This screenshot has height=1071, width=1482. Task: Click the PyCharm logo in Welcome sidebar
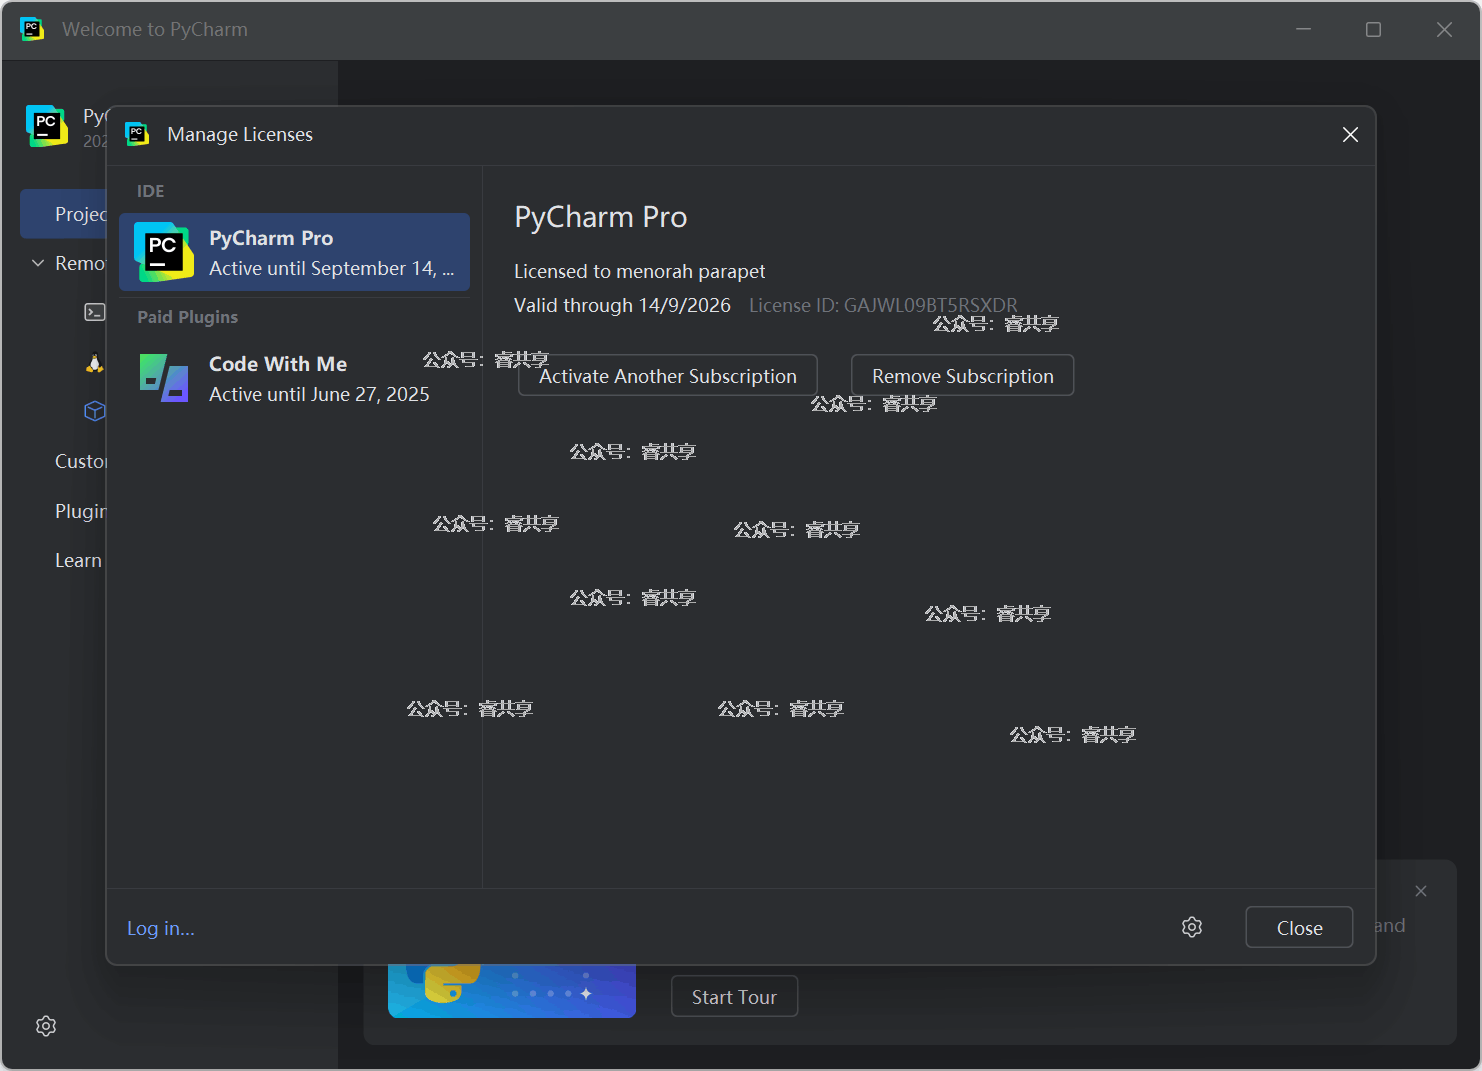pos(47,126)
